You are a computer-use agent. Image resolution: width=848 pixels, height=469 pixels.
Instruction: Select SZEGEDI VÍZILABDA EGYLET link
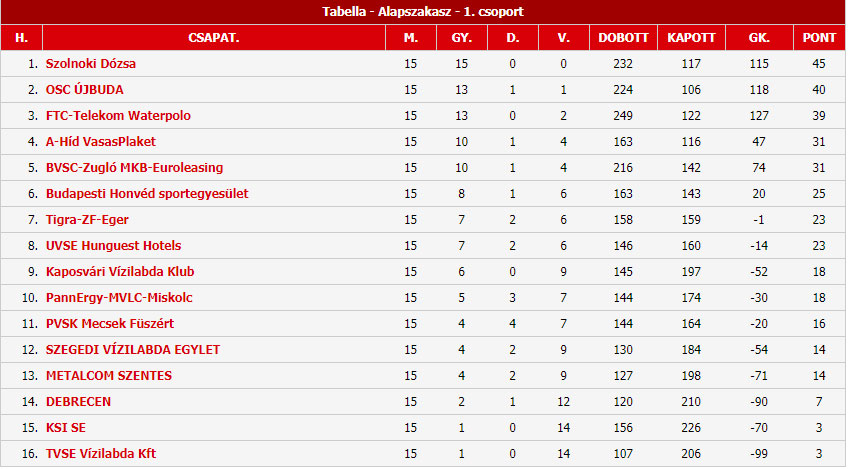coord(133,349)
